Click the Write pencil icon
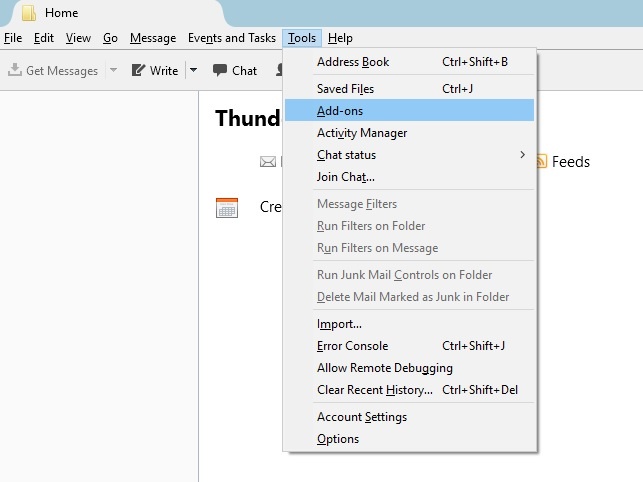 [139, 71]
